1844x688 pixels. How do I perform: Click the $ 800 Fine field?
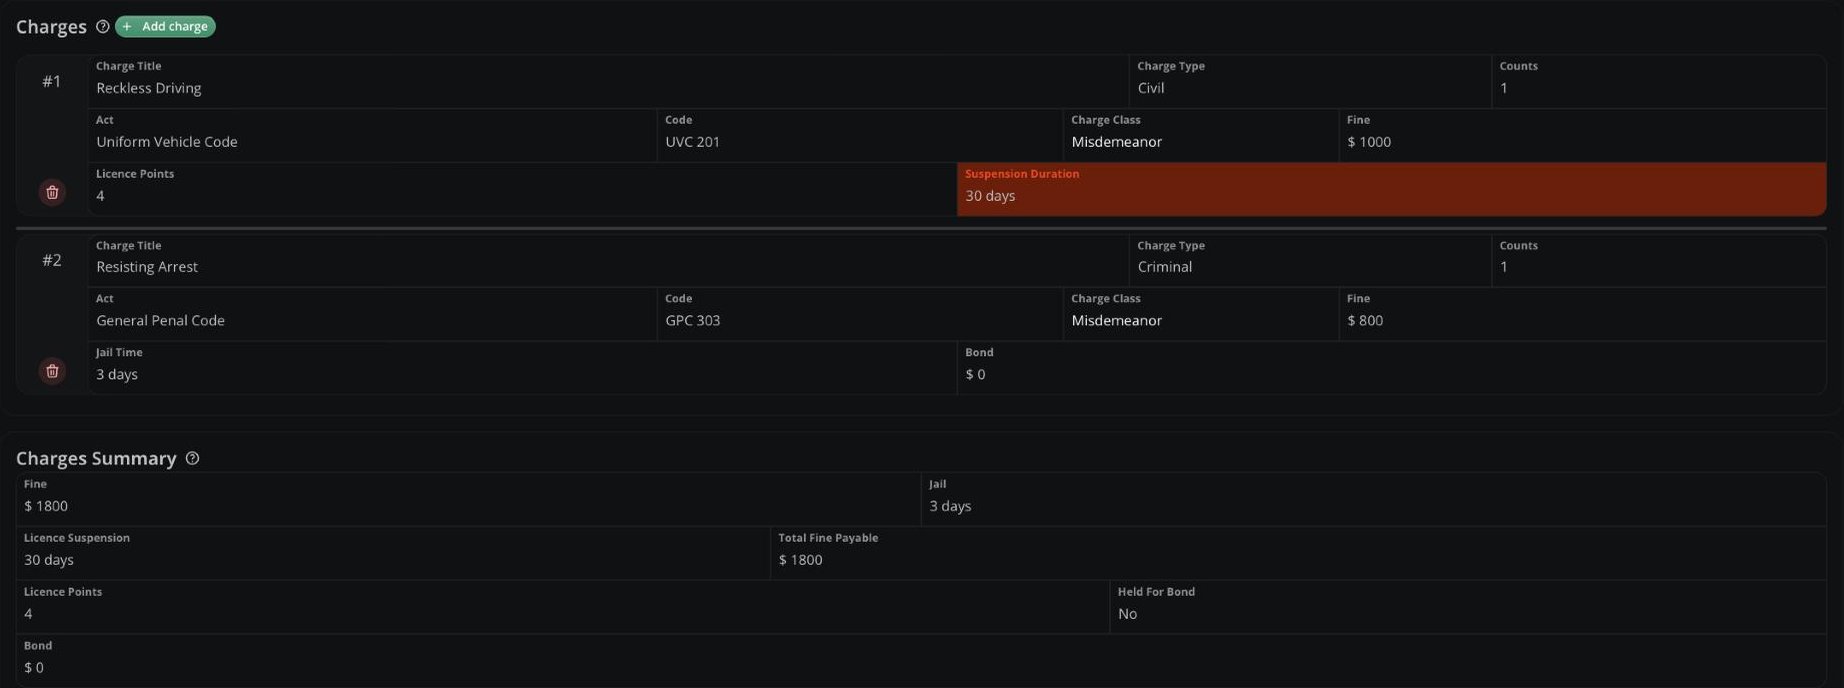[1583, 314]
